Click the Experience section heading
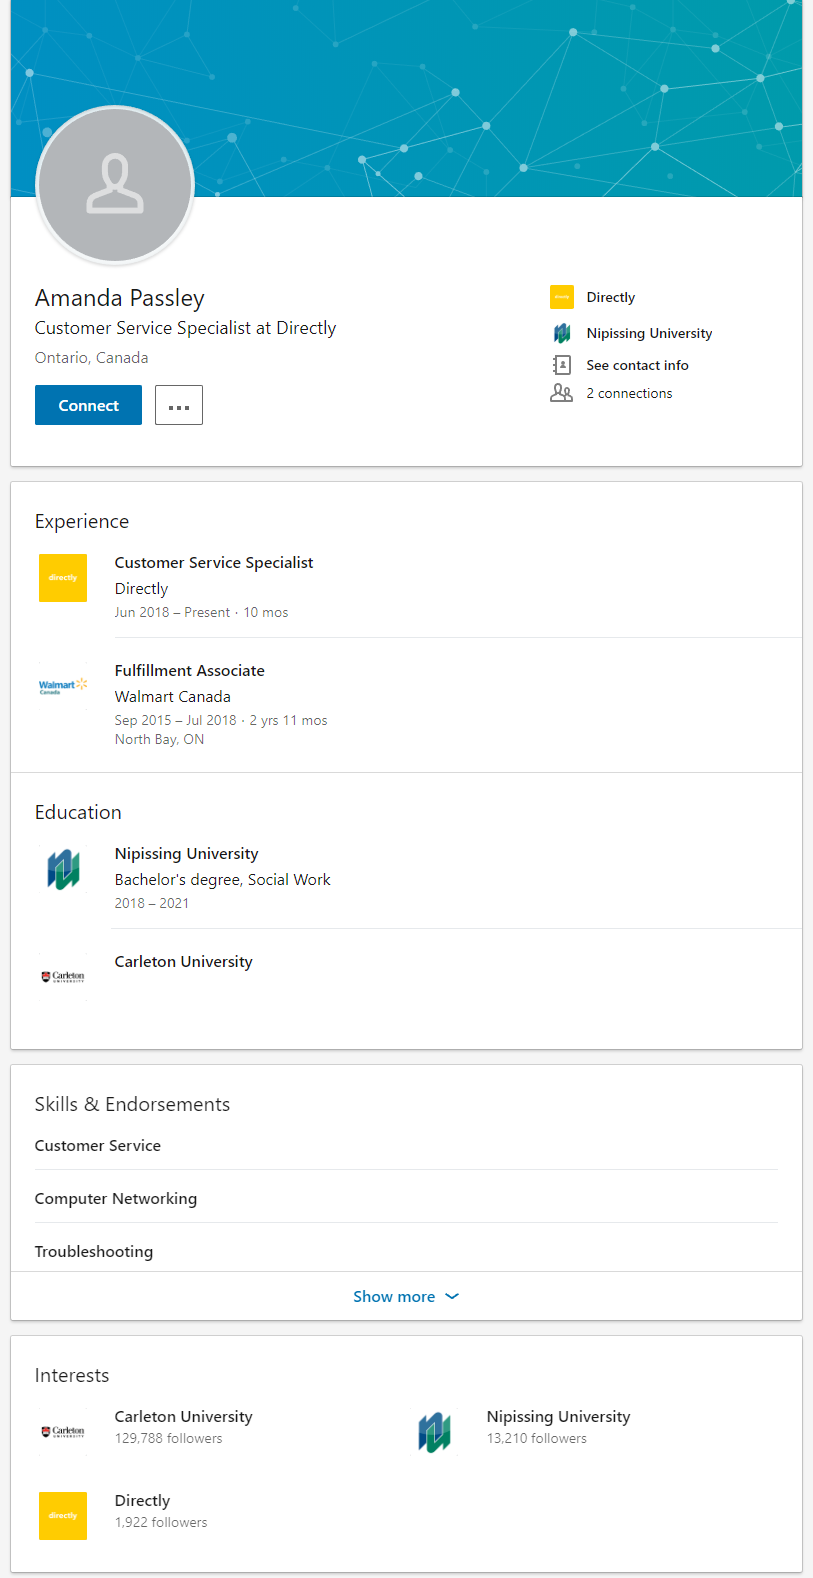The image size is (813, 1578). coord(82,521)
